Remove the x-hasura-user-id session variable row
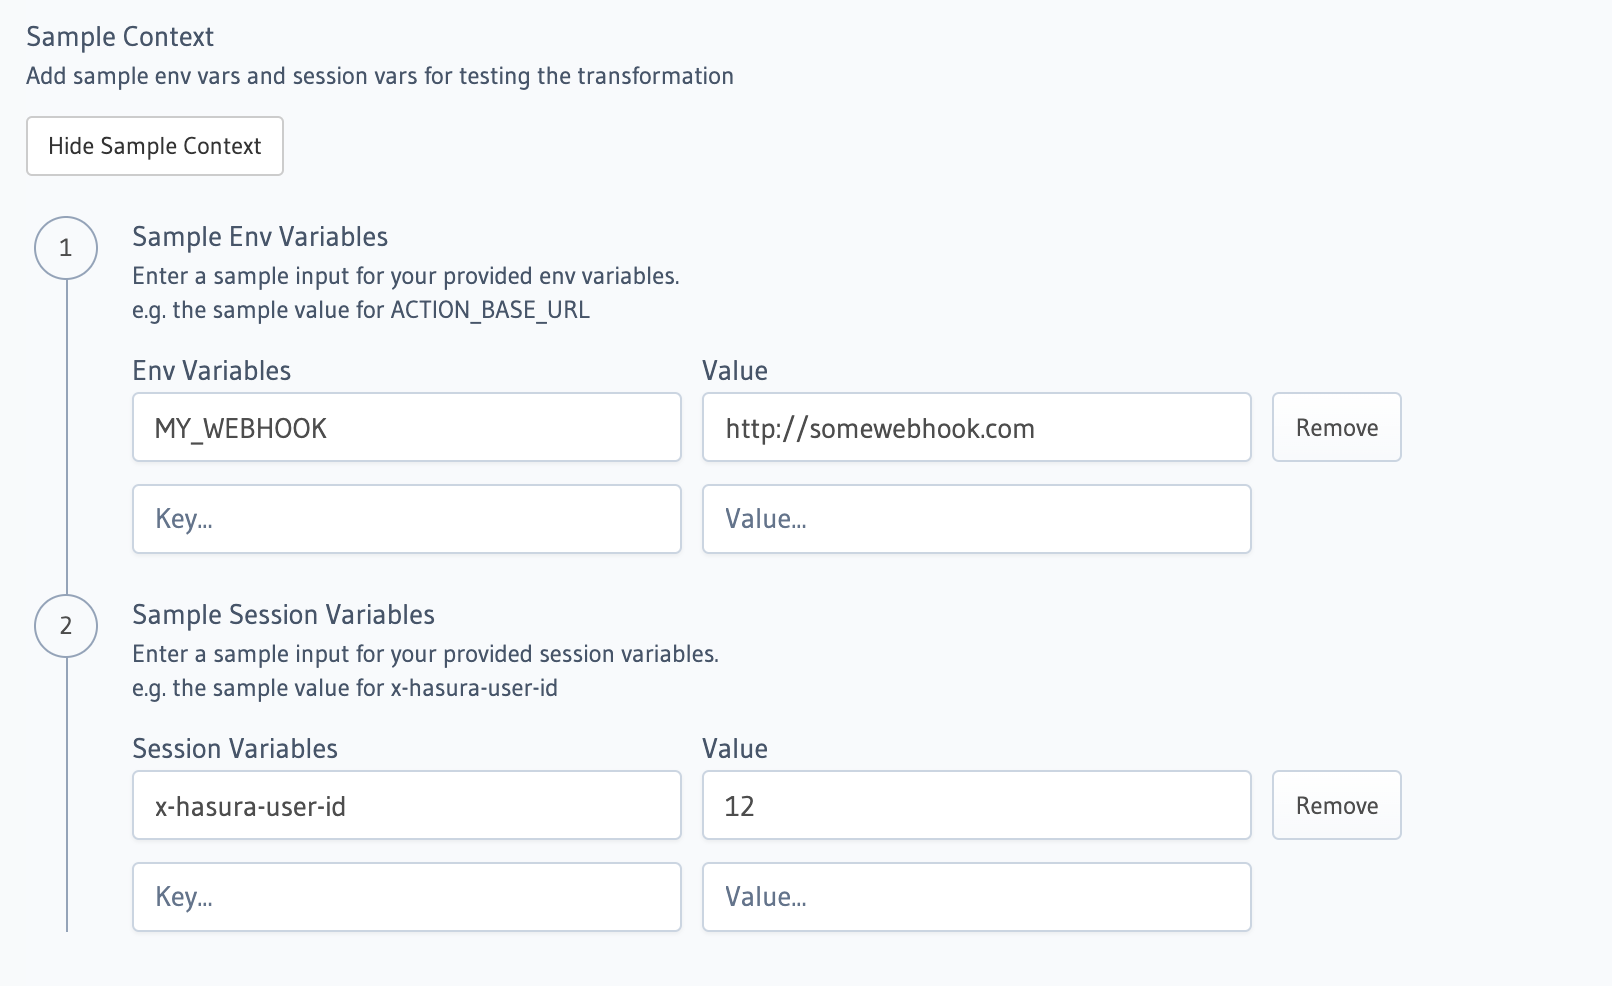This screenshot has width=1612, height=986. pyautogui.click(x=1336, y=805)
